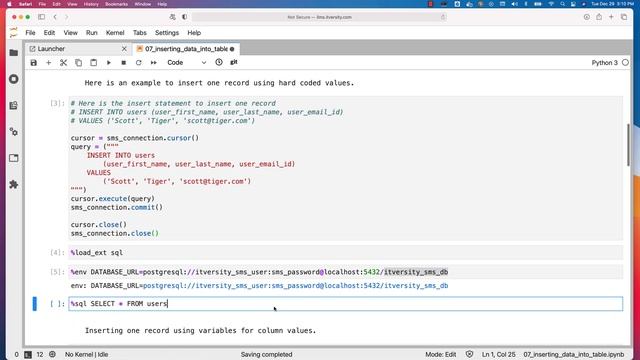The height and width of the screenshot is (360, 640).
Task: Click the INSERT INTO users code cell
Action: pos(346,168)
